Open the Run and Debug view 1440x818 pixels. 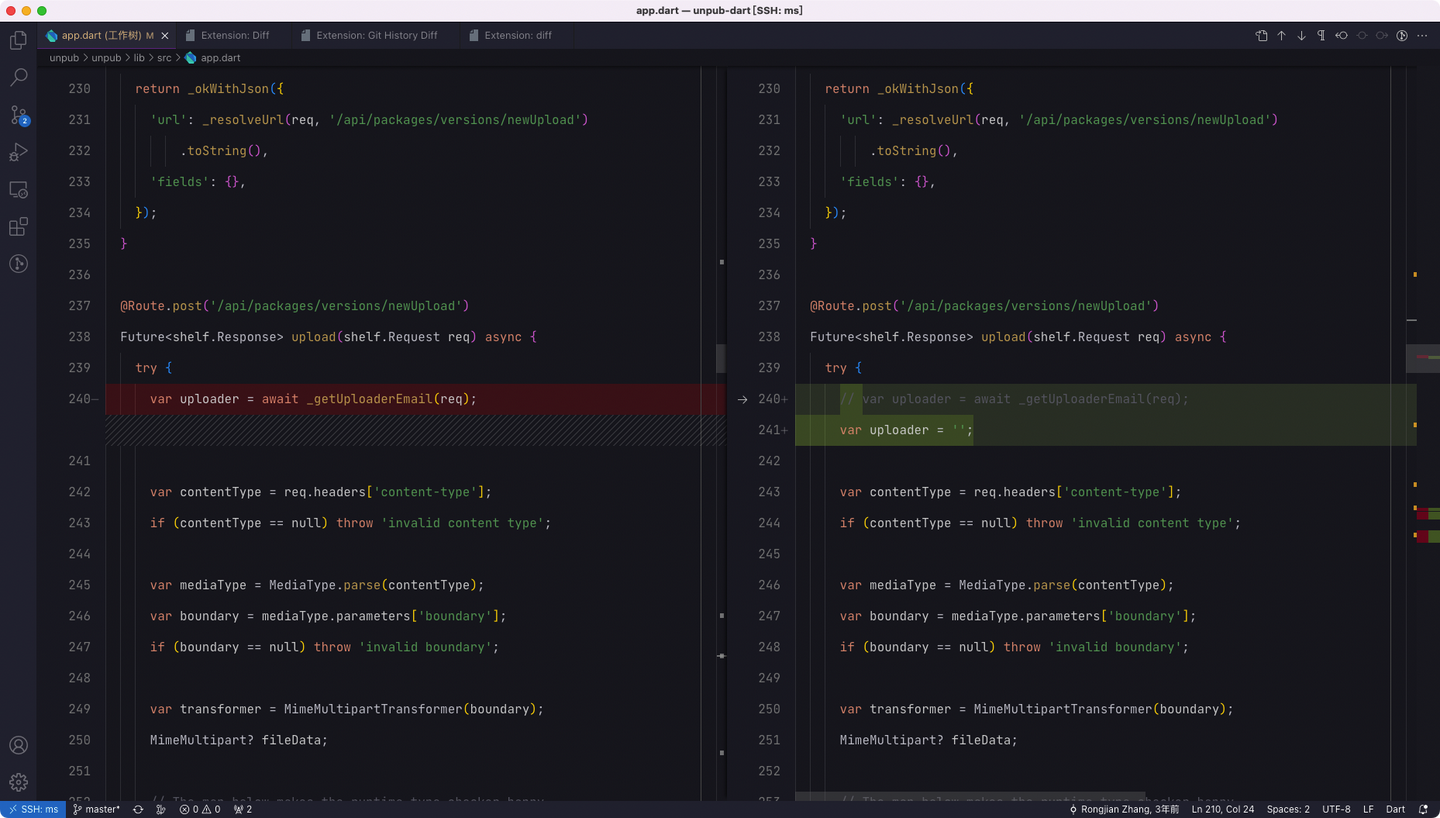18,152
